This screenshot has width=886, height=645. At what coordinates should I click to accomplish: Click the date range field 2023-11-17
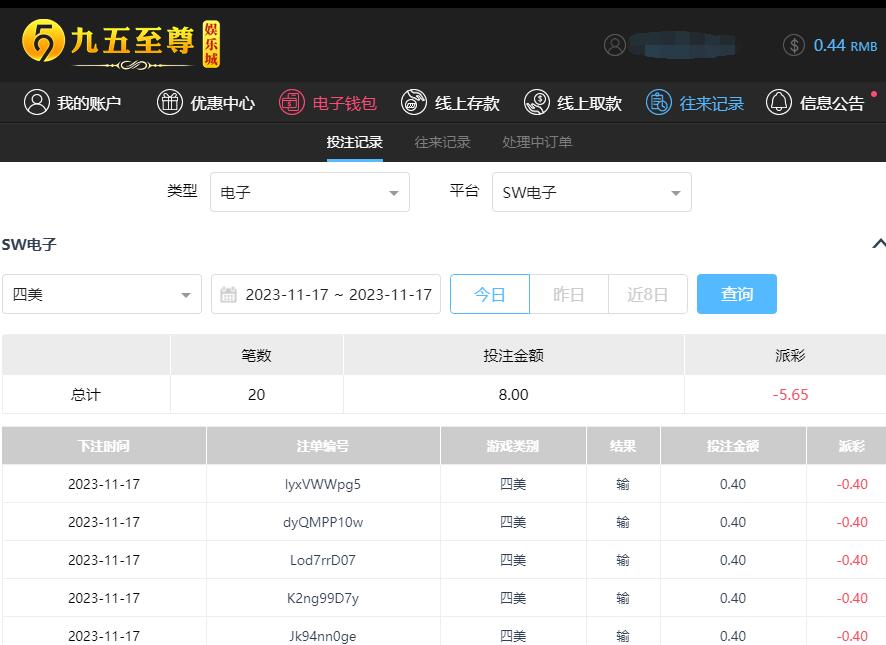[326, 294]
